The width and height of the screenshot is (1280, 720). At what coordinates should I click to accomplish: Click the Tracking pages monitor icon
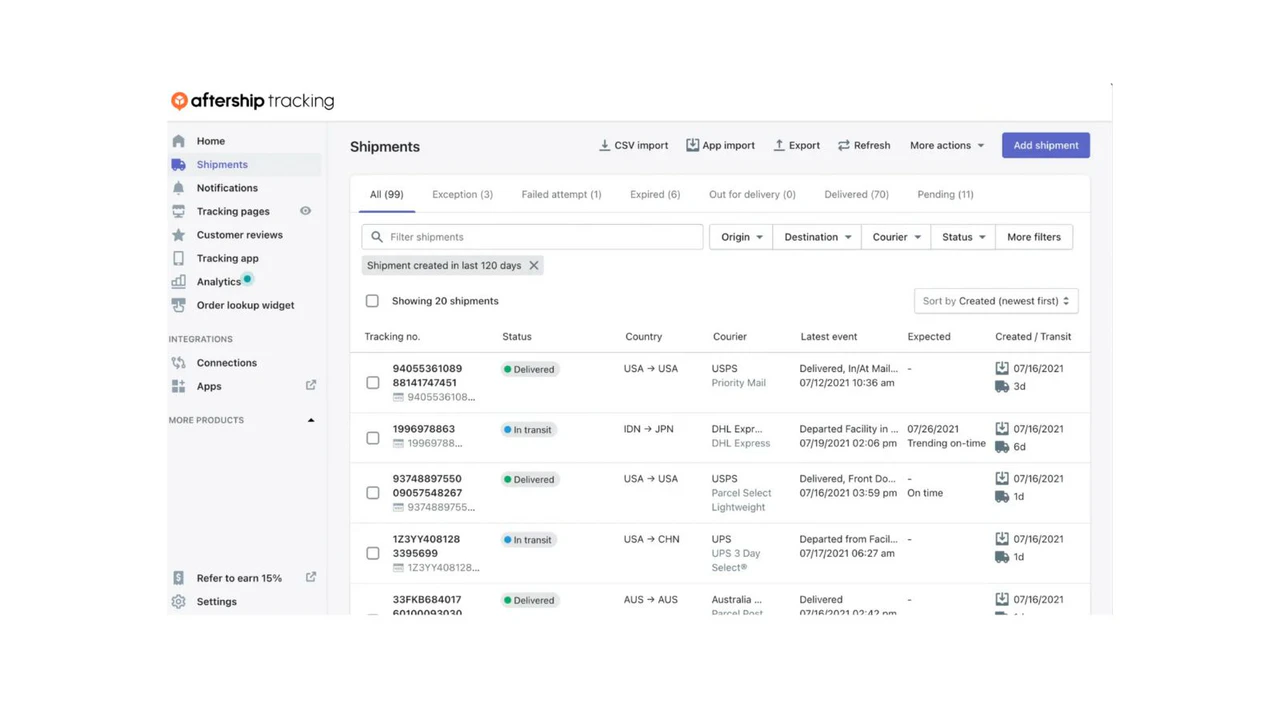pos(178,211)
